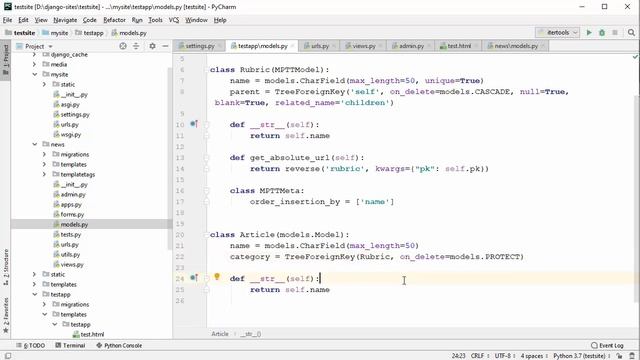
Task: Open the Event Log
Action: pos(607,345)
